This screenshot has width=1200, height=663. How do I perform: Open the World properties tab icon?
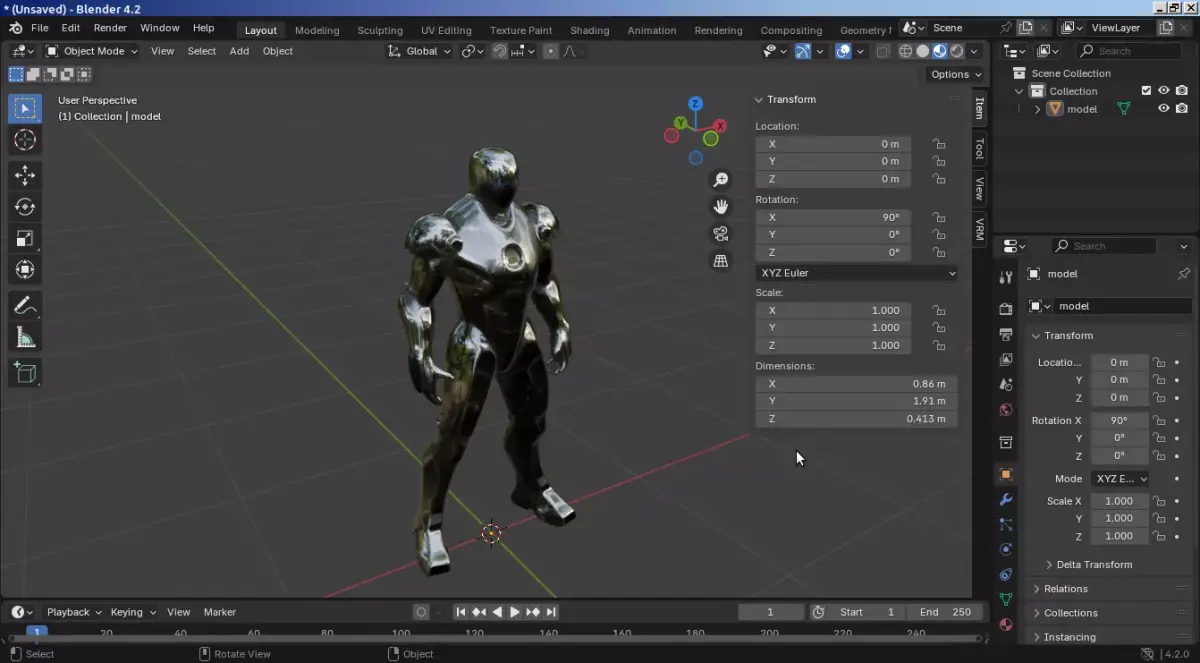1006,410
